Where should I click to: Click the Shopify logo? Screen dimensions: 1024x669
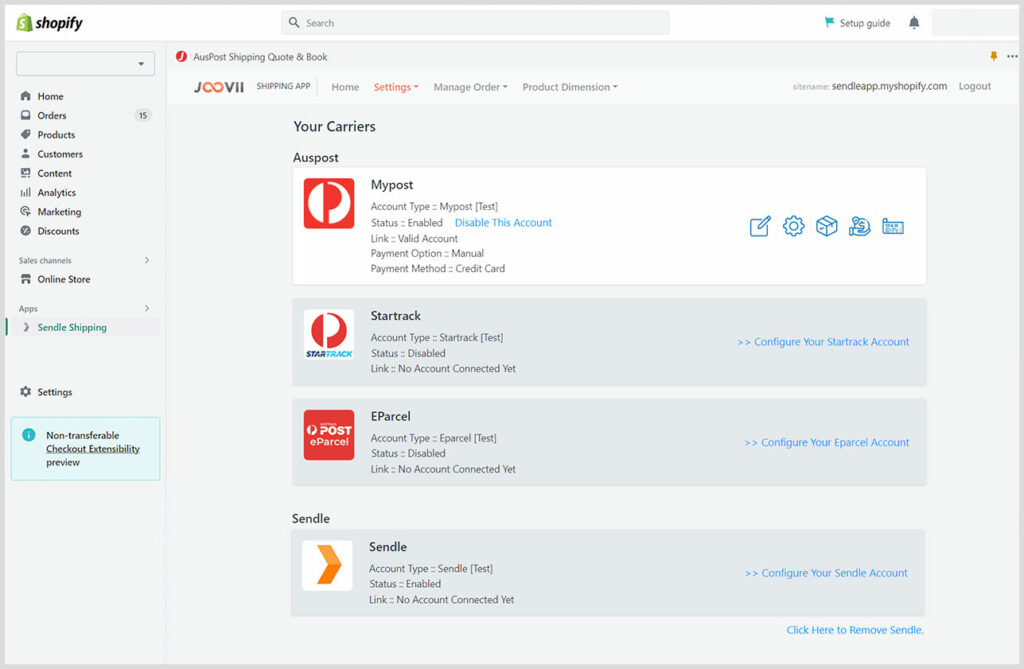50,23
